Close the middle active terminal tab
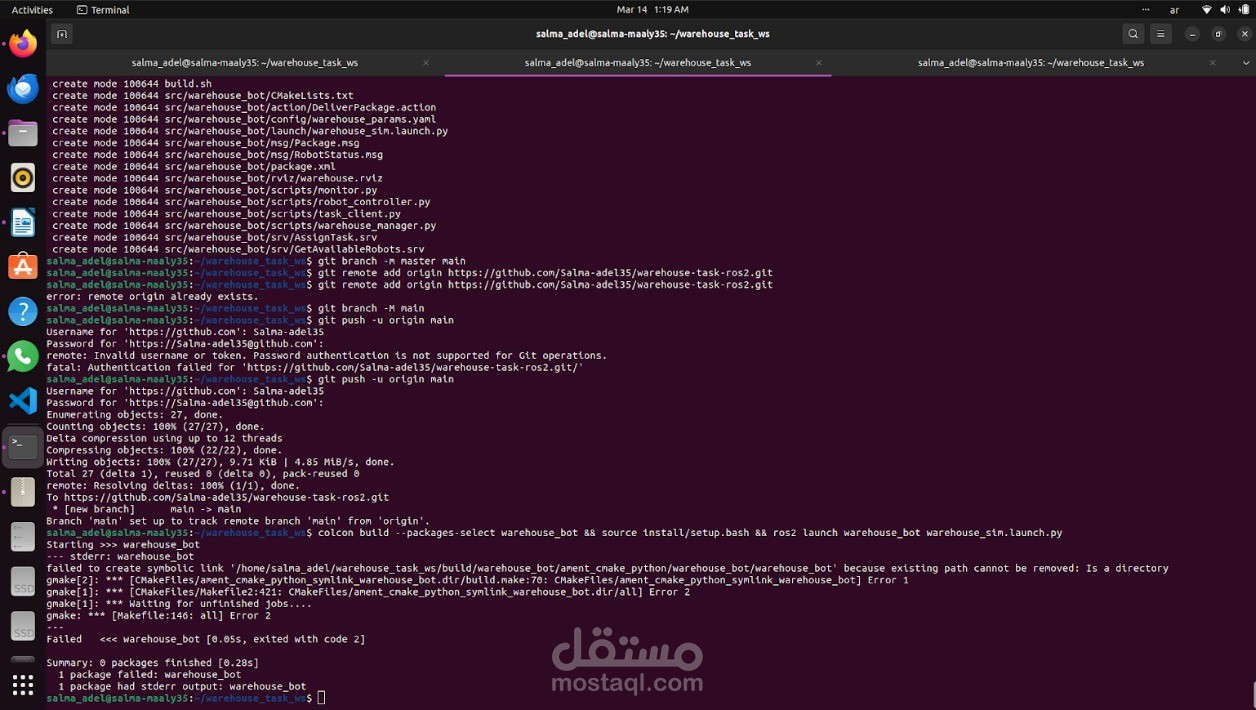Image resolution: width=1256 pixels, height=710 pixels. coord(818,62)
